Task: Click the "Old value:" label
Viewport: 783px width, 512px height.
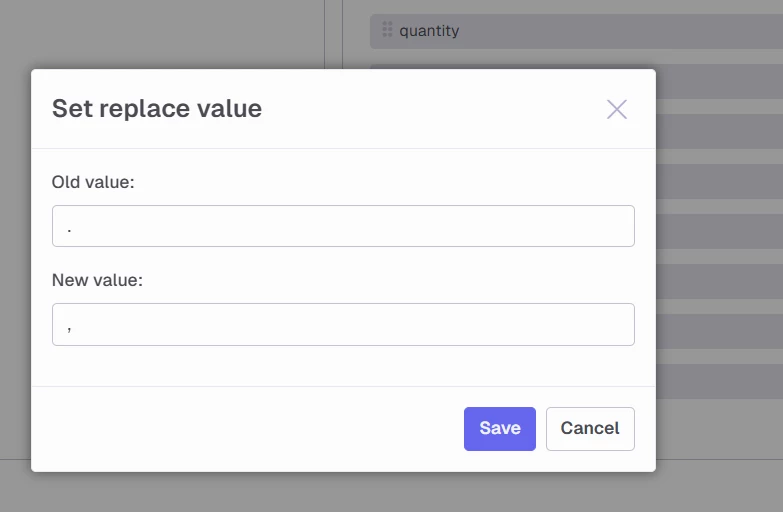Action: pyautogui.click(x=93, y=182)
